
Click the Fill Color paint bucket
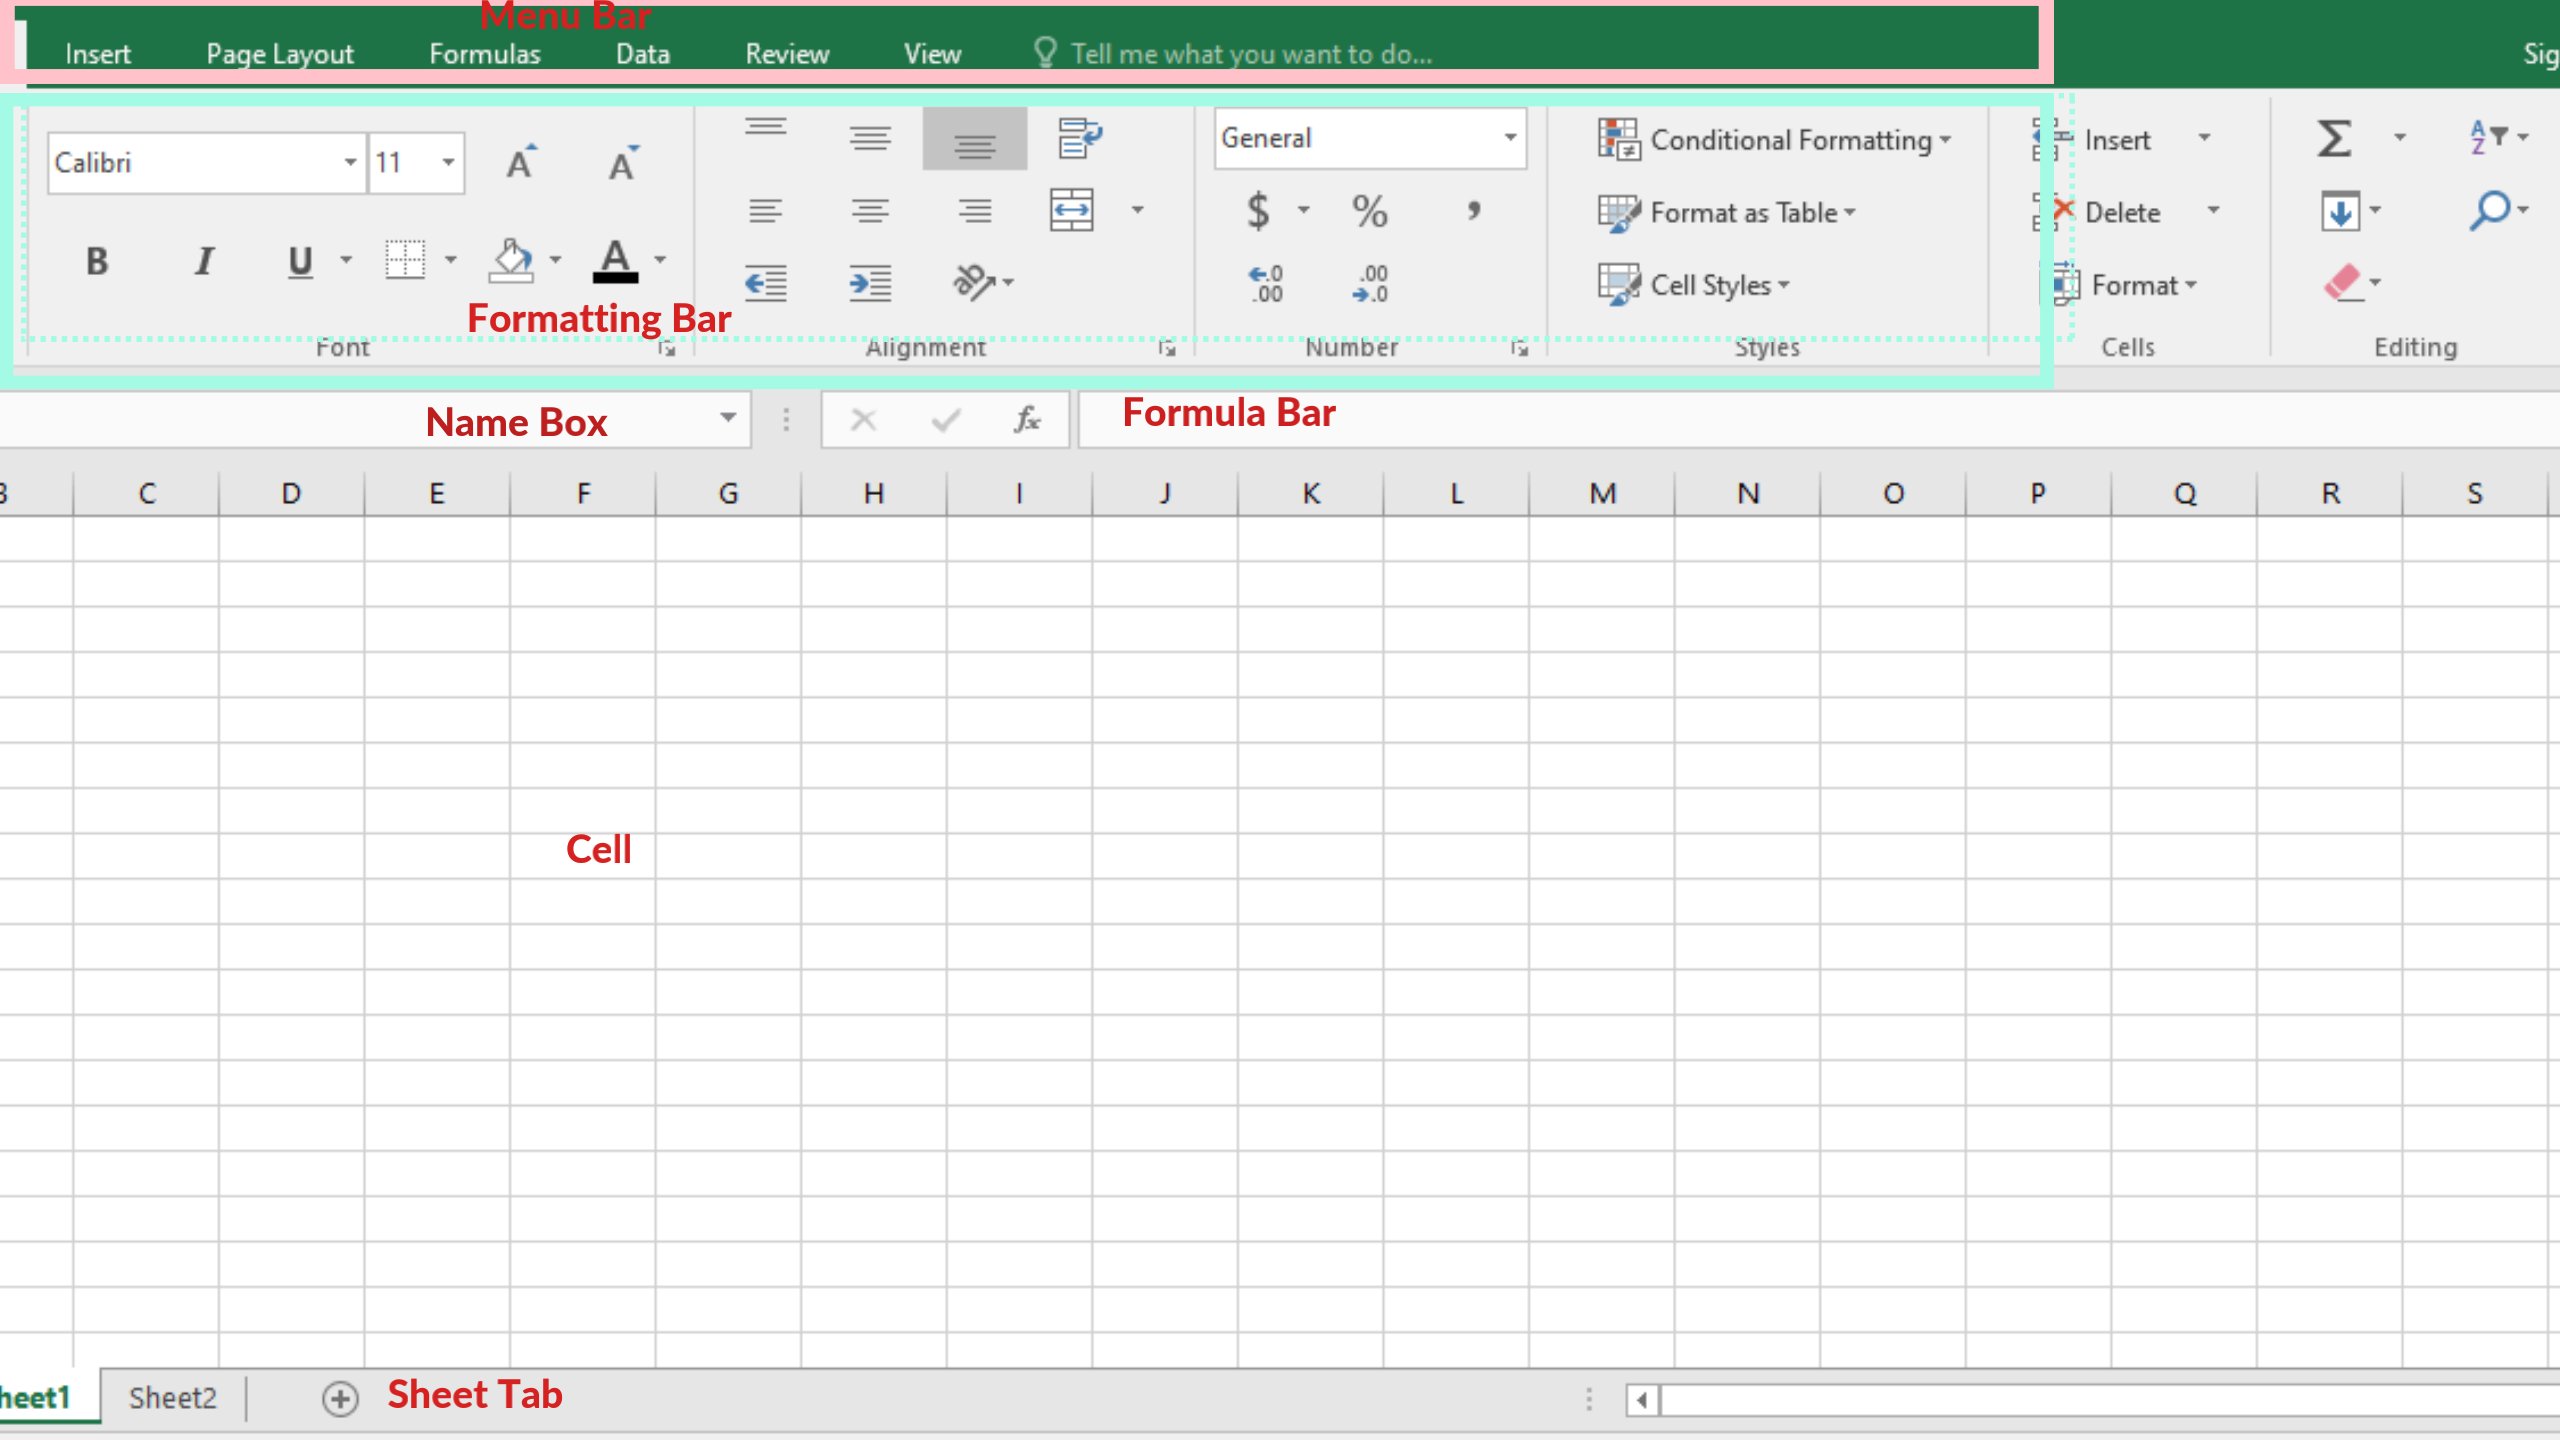511,260
